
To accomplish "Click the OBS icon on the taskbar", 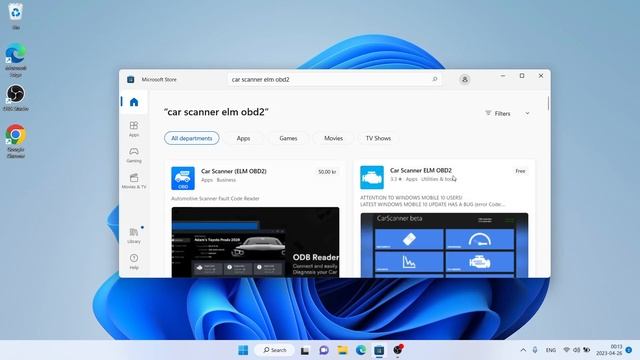I will [398, 350].
